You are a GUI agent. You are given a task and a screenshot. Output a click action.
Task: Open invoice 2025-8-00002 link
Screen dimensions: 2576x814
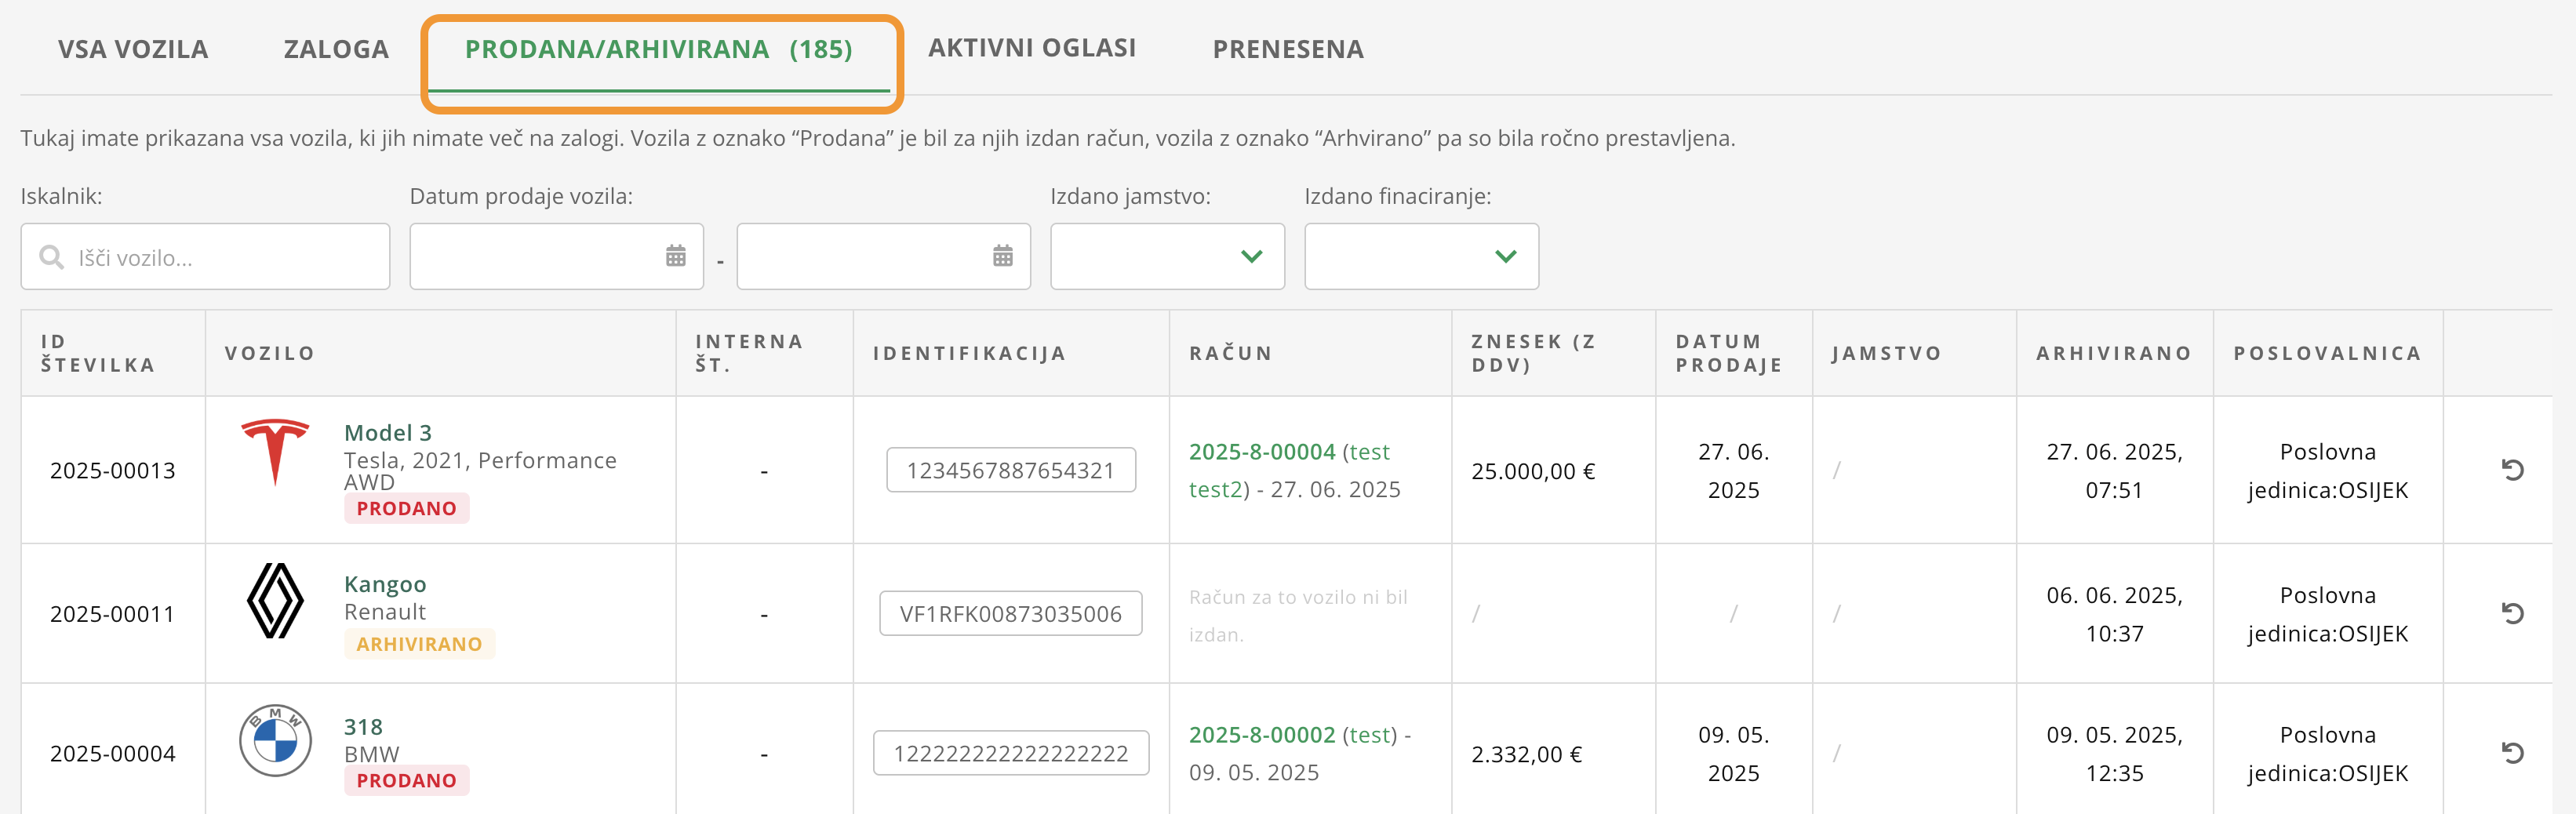click(x=1262, y=735)
